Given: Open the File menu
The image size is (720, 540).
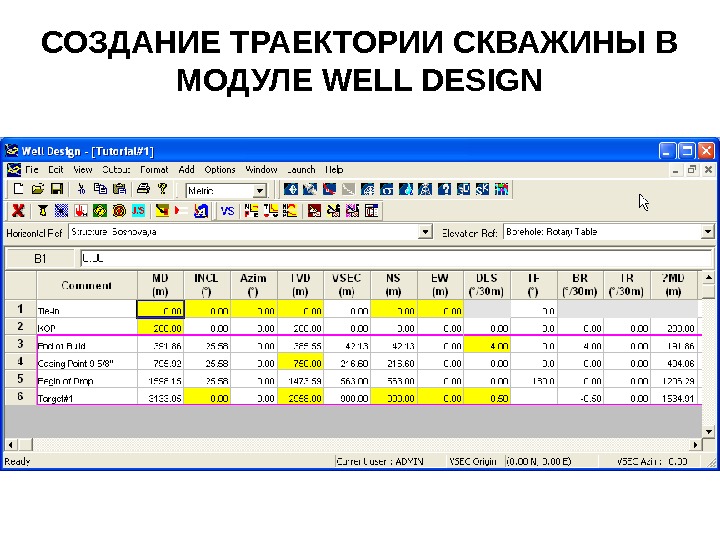Looking at the screenshot, I should tap(32, 170).
